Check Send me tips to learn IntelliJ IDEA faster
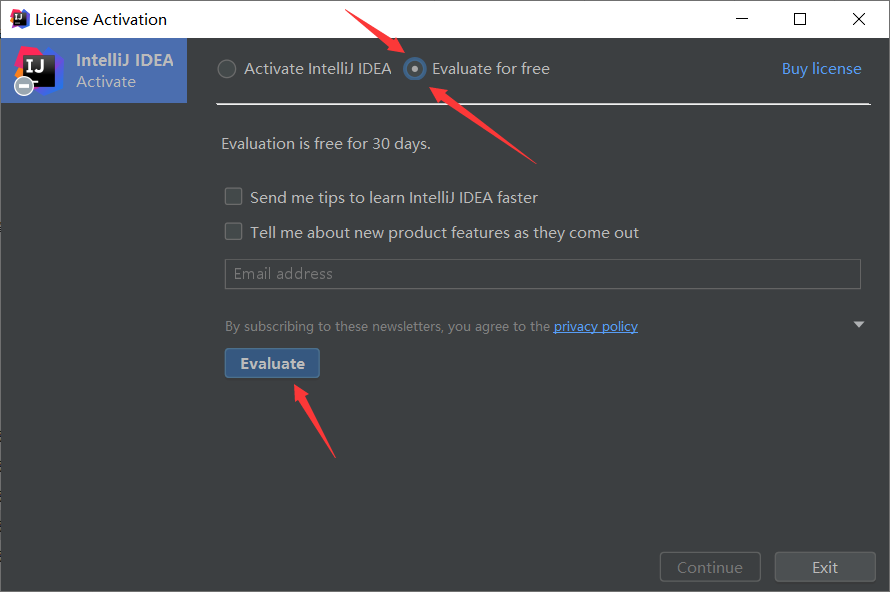 [x=233, y=196]
